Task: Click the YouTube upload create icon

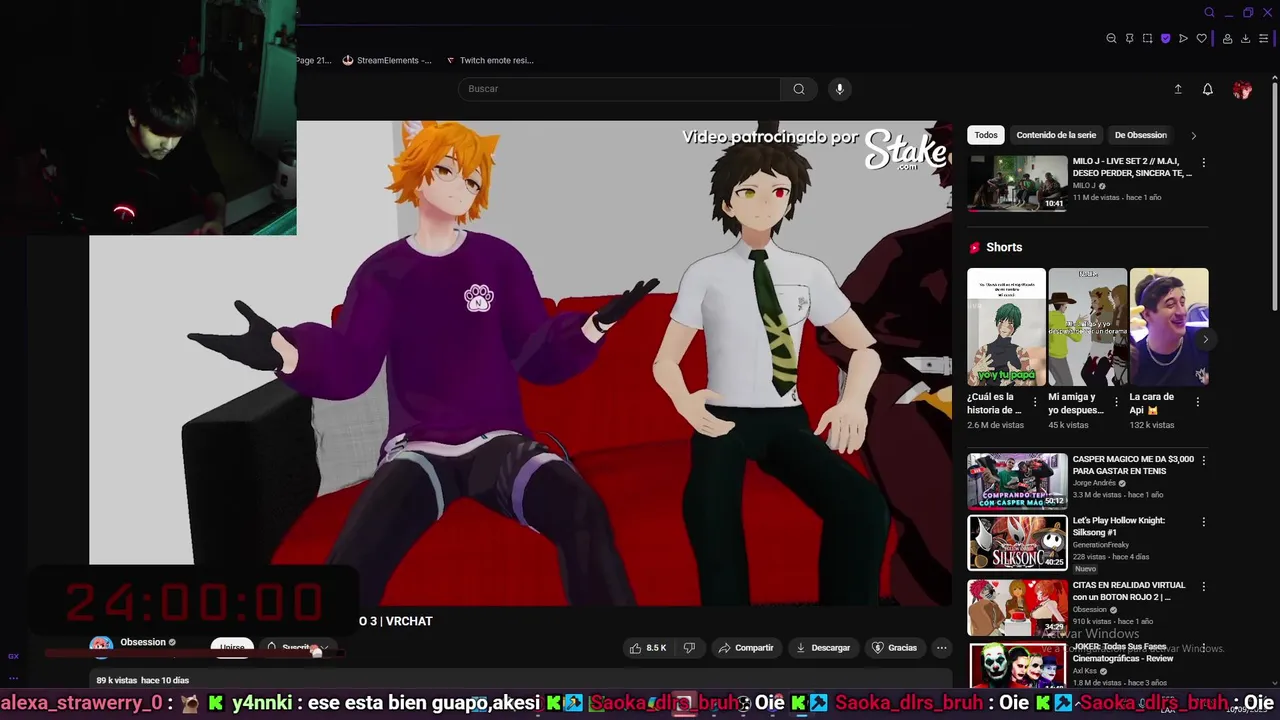Action: (1178, 89)
